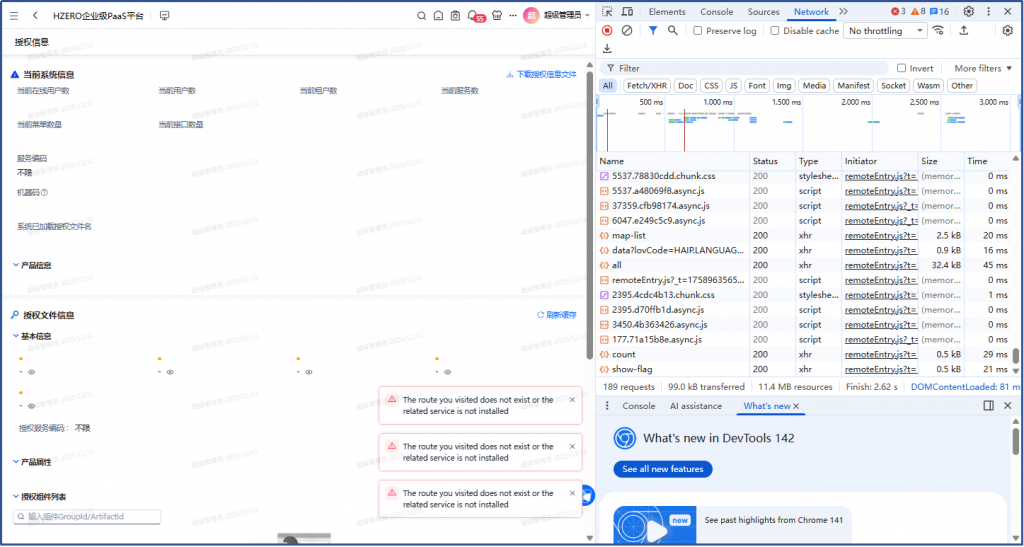
Task: Toggle the device toolbar icon
Action: [627, 12]
